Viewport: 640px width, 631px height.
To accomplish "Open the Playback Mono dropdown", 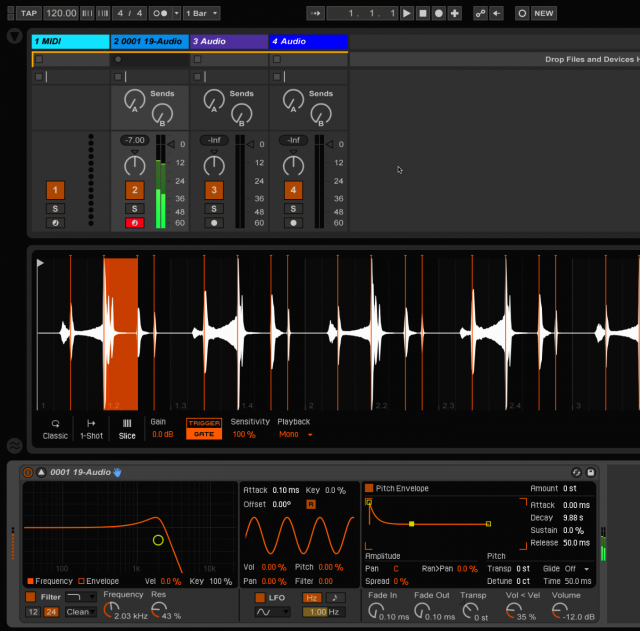I will 295,435.
